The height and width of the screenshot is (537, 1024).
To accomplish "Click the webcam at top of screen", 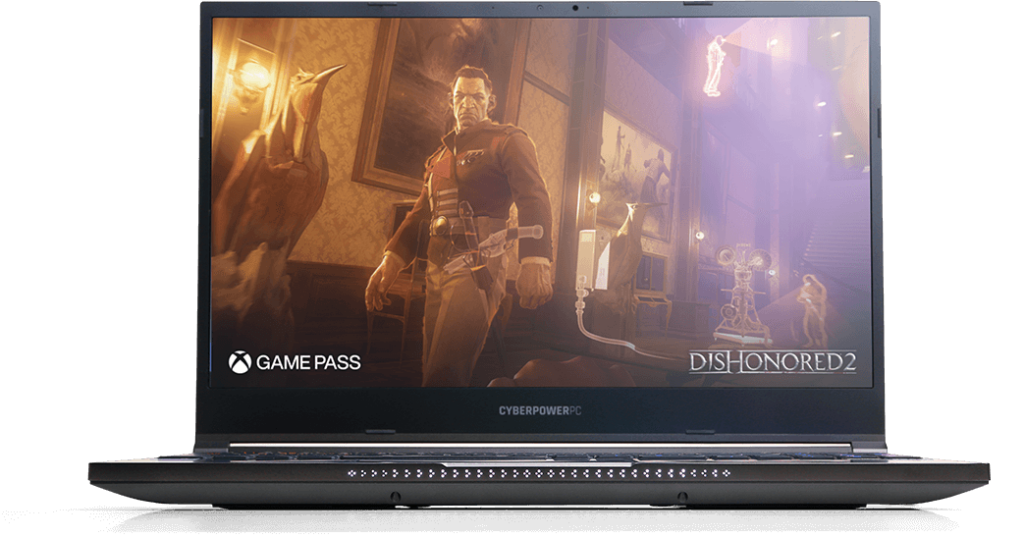I will tap(574, 9).
